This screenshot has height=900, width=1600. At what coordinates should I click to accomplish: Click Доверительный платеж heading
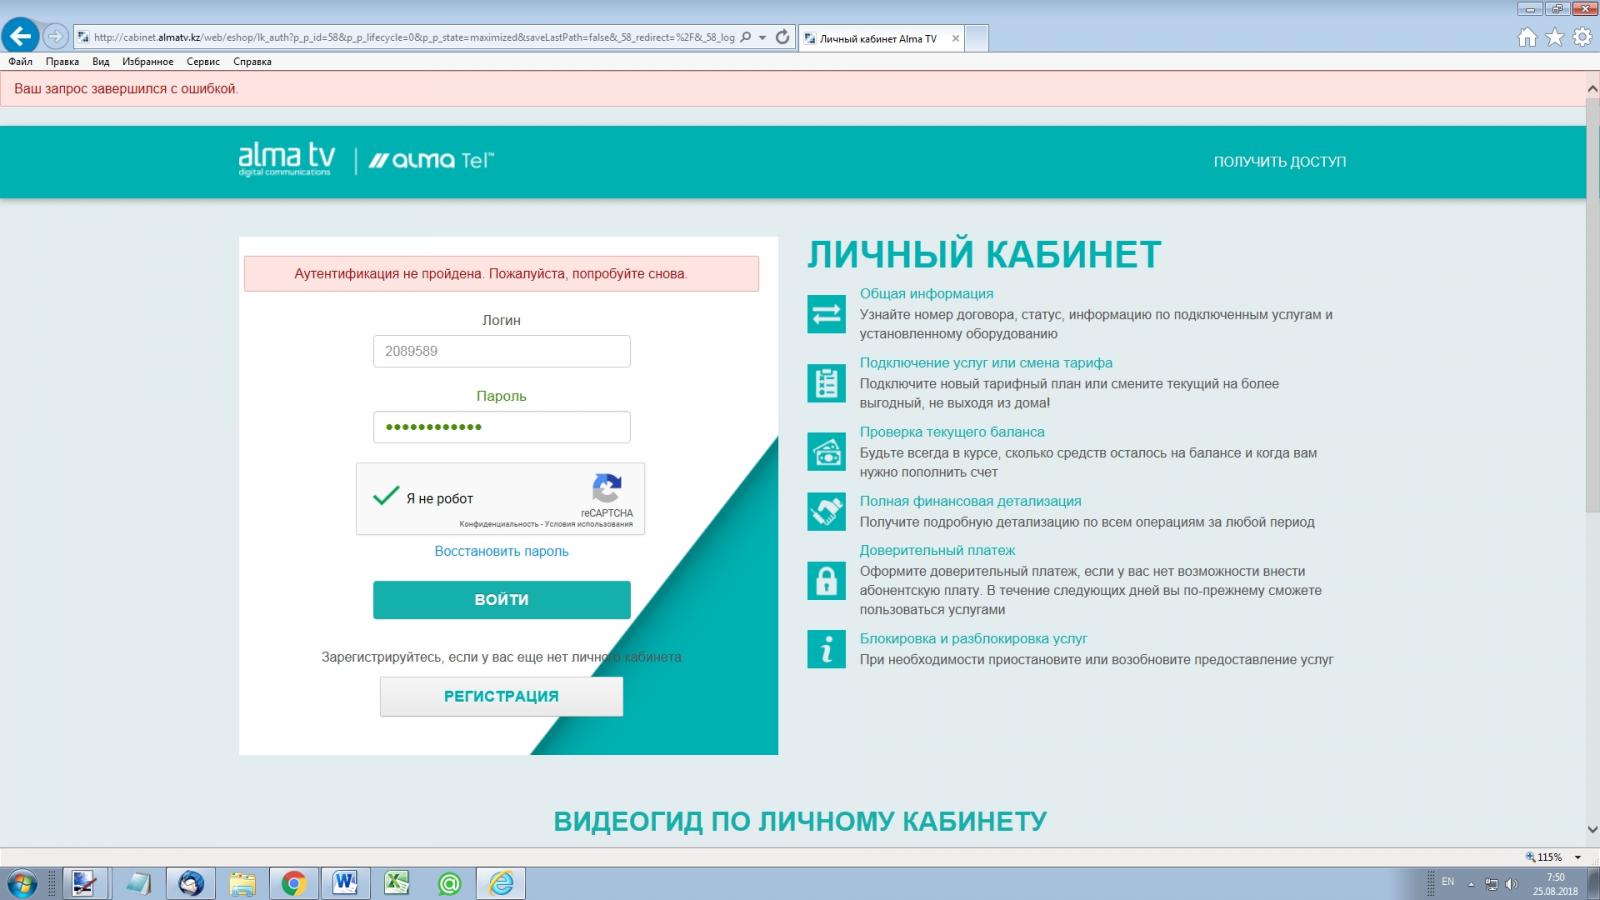937,549
